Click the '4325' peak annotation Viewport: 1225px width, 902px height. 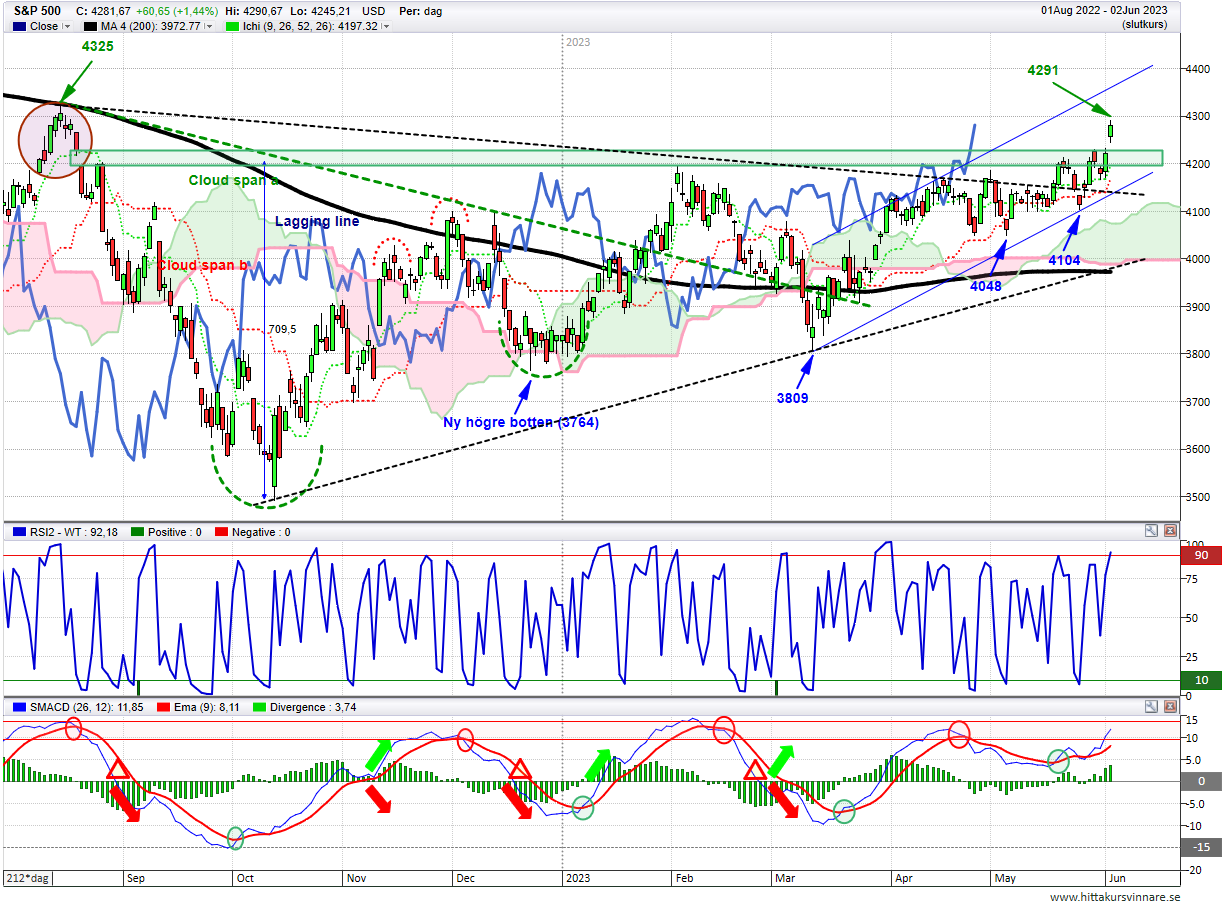pyautogui.click(x=97, y=47)
